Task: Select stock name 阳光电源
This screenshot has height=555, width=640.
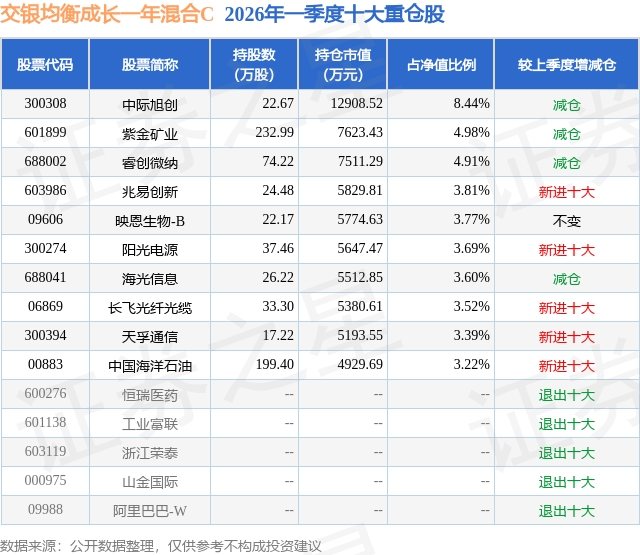Action: [x=150, y=250]
